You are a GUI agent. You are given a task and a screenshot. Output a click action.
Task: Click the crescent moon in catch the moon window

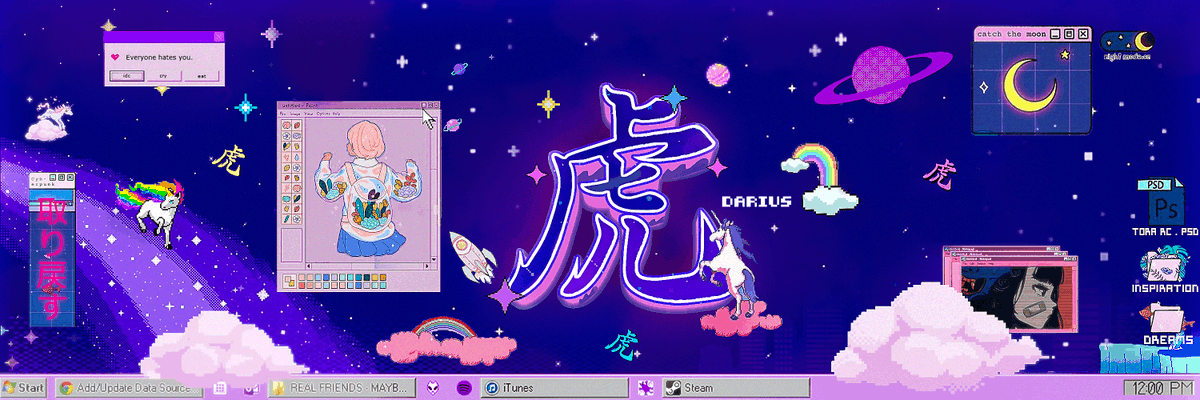(1030, 85)
